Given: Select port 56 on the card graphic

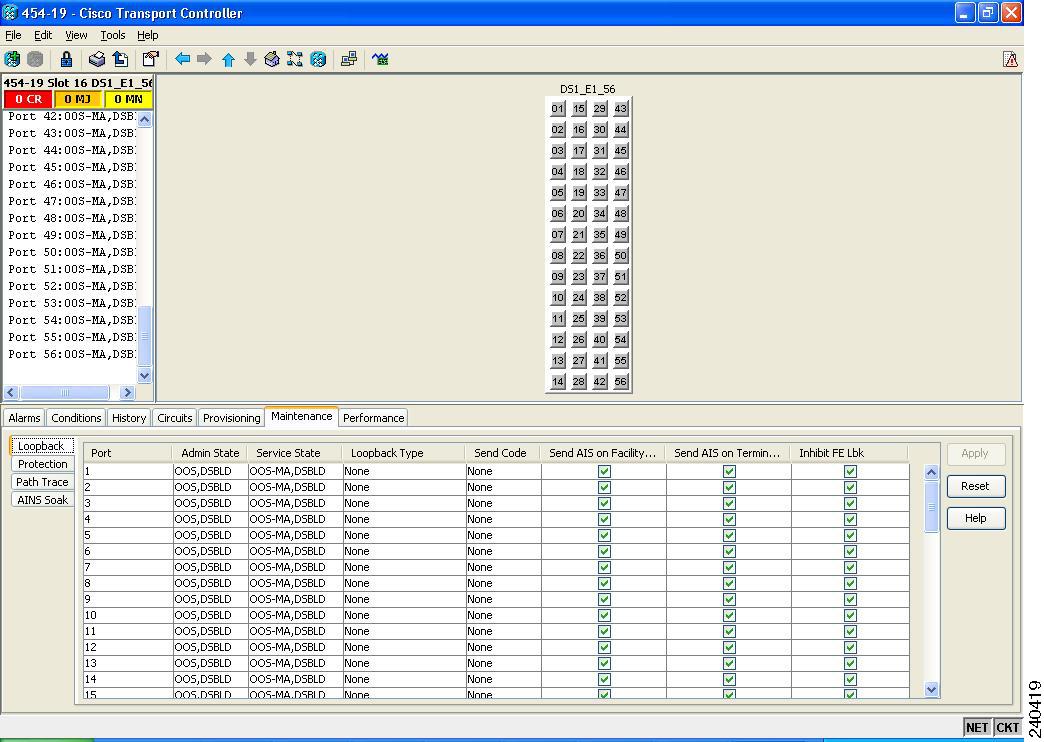Looking at the screenshot, I should 621,382.
